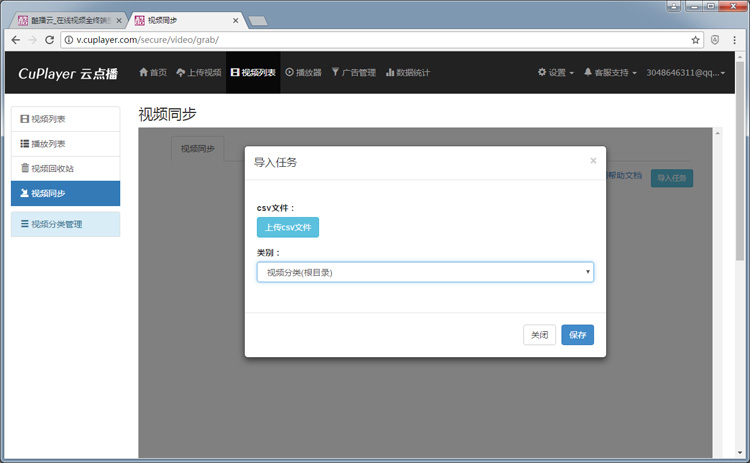Open 上传视频 cloud upload icon

[180, 72]
